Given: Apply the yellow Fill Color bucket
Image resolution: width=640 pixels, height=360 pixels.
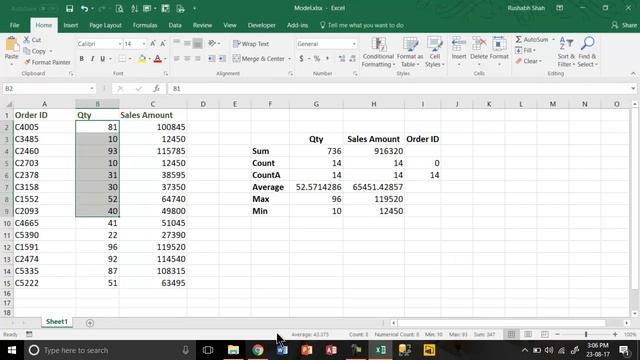Looking at the screenshot, I should tap(142, 59).
